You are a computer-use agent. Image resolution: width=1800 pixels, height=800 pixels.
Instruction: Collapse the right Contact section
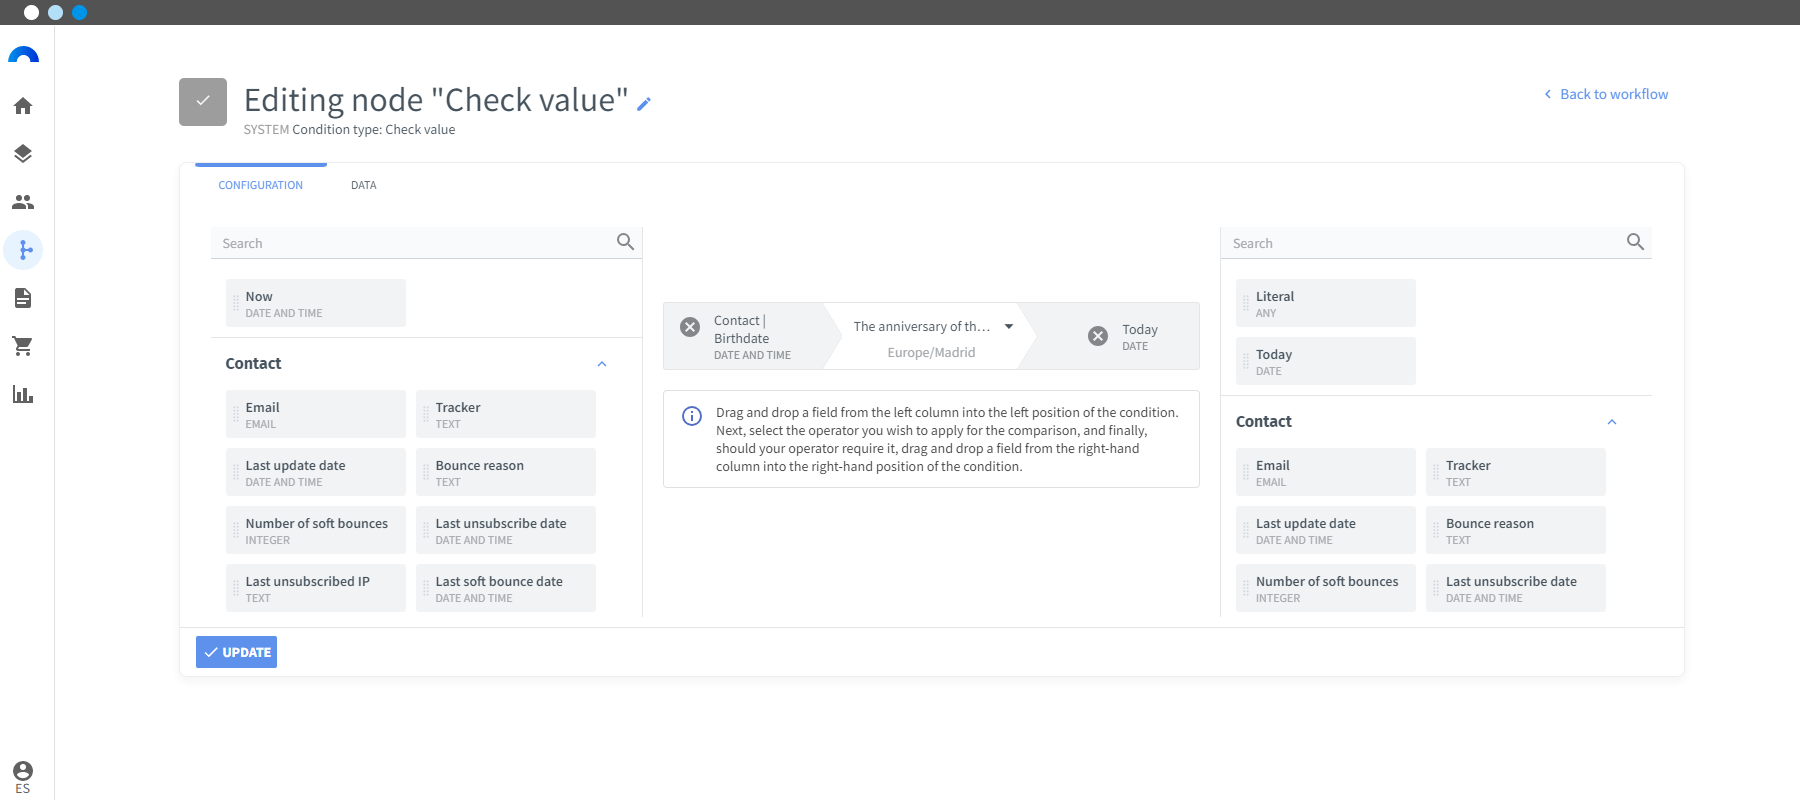point(1612,422)
